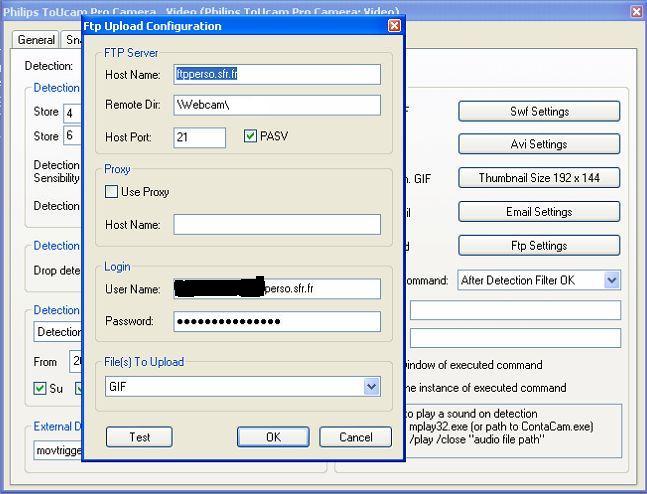This screenshot has height=494, width=647.
Task: Select the Host Port field
Action: click(x=200, y=137)
